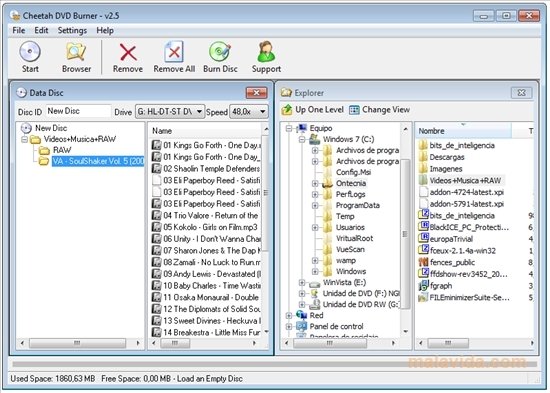Click Explorer file list horizontal scrollbar thumb
The image size is (550, 393).
tap(448, 343)
